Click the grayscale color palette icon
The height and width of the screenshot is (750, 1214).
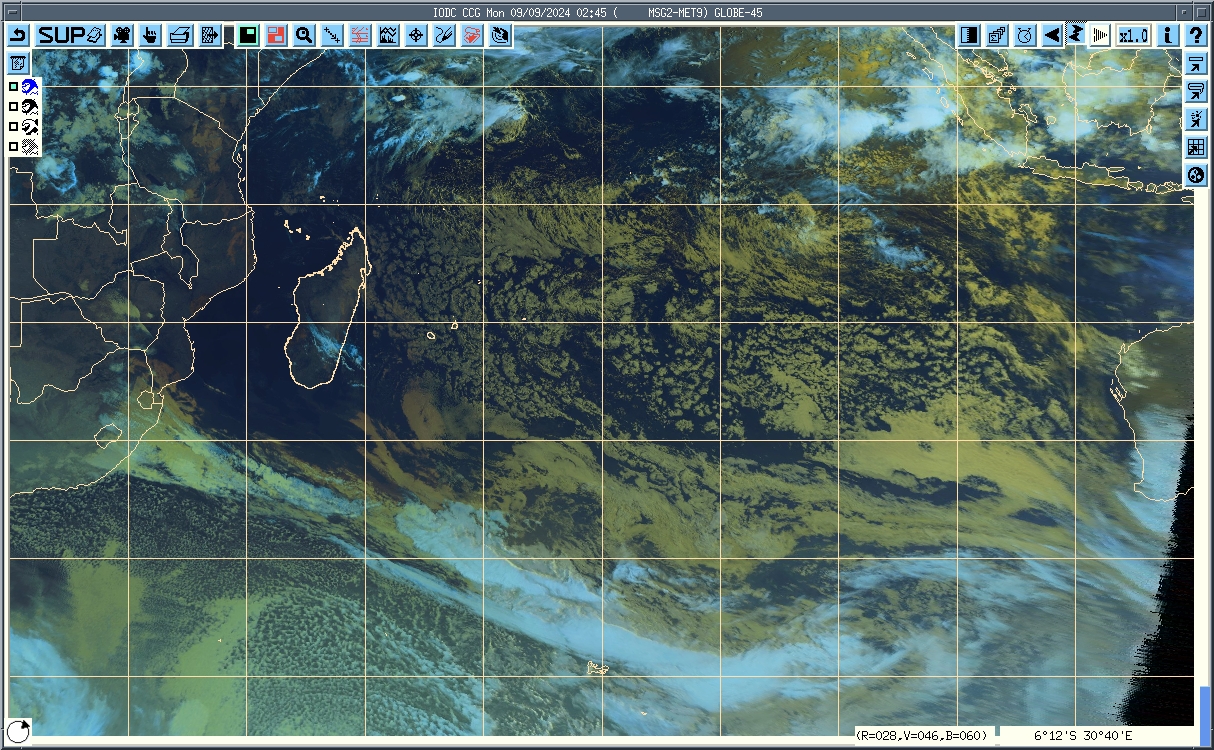(969, 35)
